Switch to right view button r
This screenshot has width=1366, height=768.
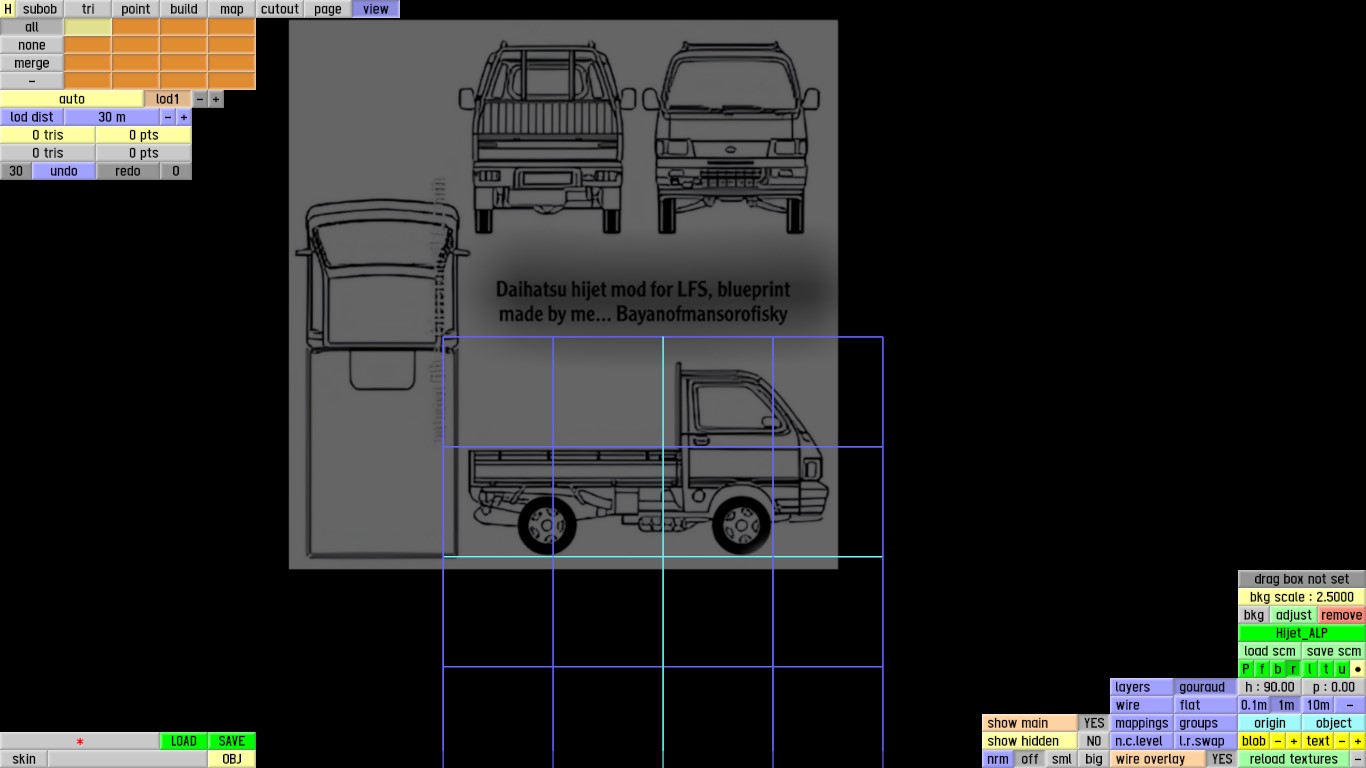click(1294, 669)
